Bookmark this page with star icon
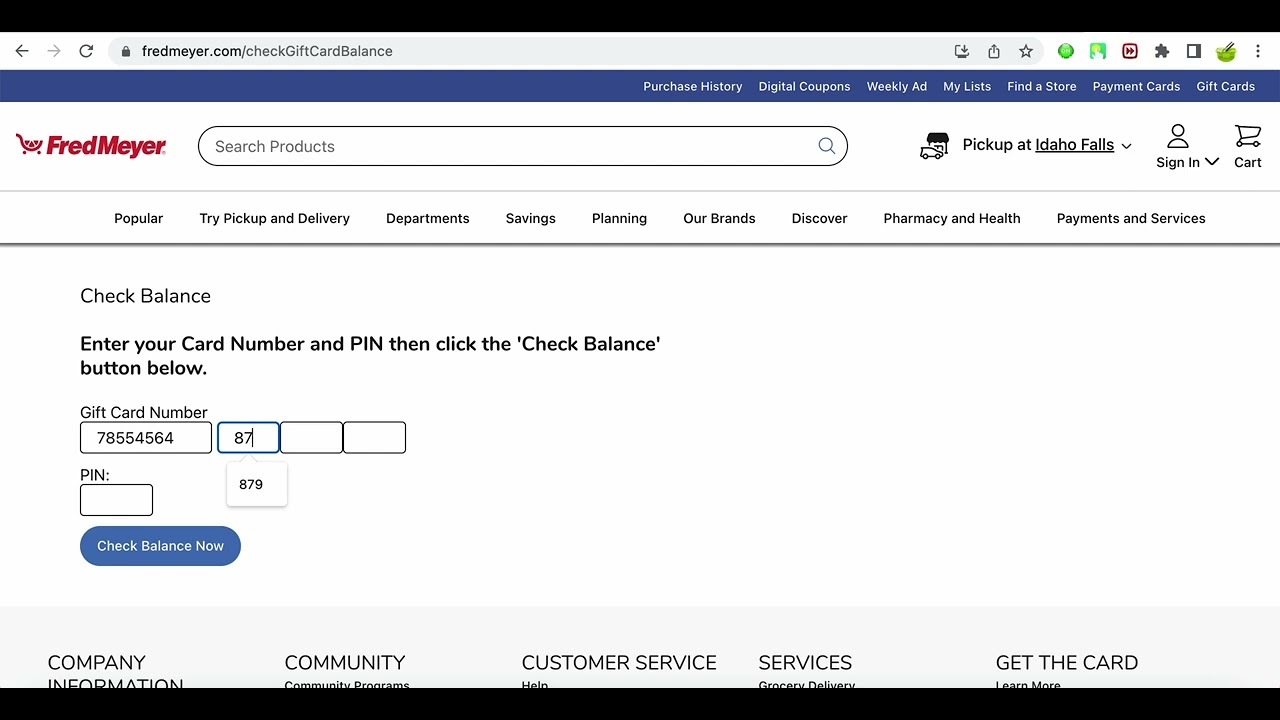The height and width of the screenshot is (720, 1280). tap(1026, 51)
